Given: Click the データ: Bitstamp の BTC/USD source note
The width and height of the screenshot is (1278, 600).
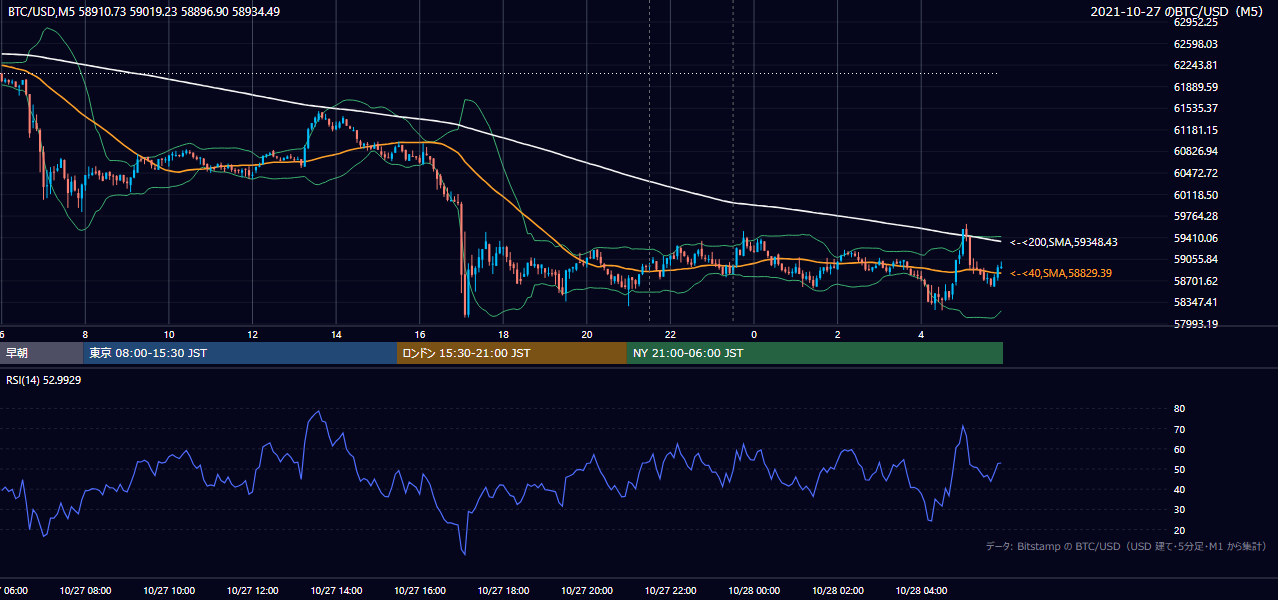Looking at the screenshot, I should 1126,547.
